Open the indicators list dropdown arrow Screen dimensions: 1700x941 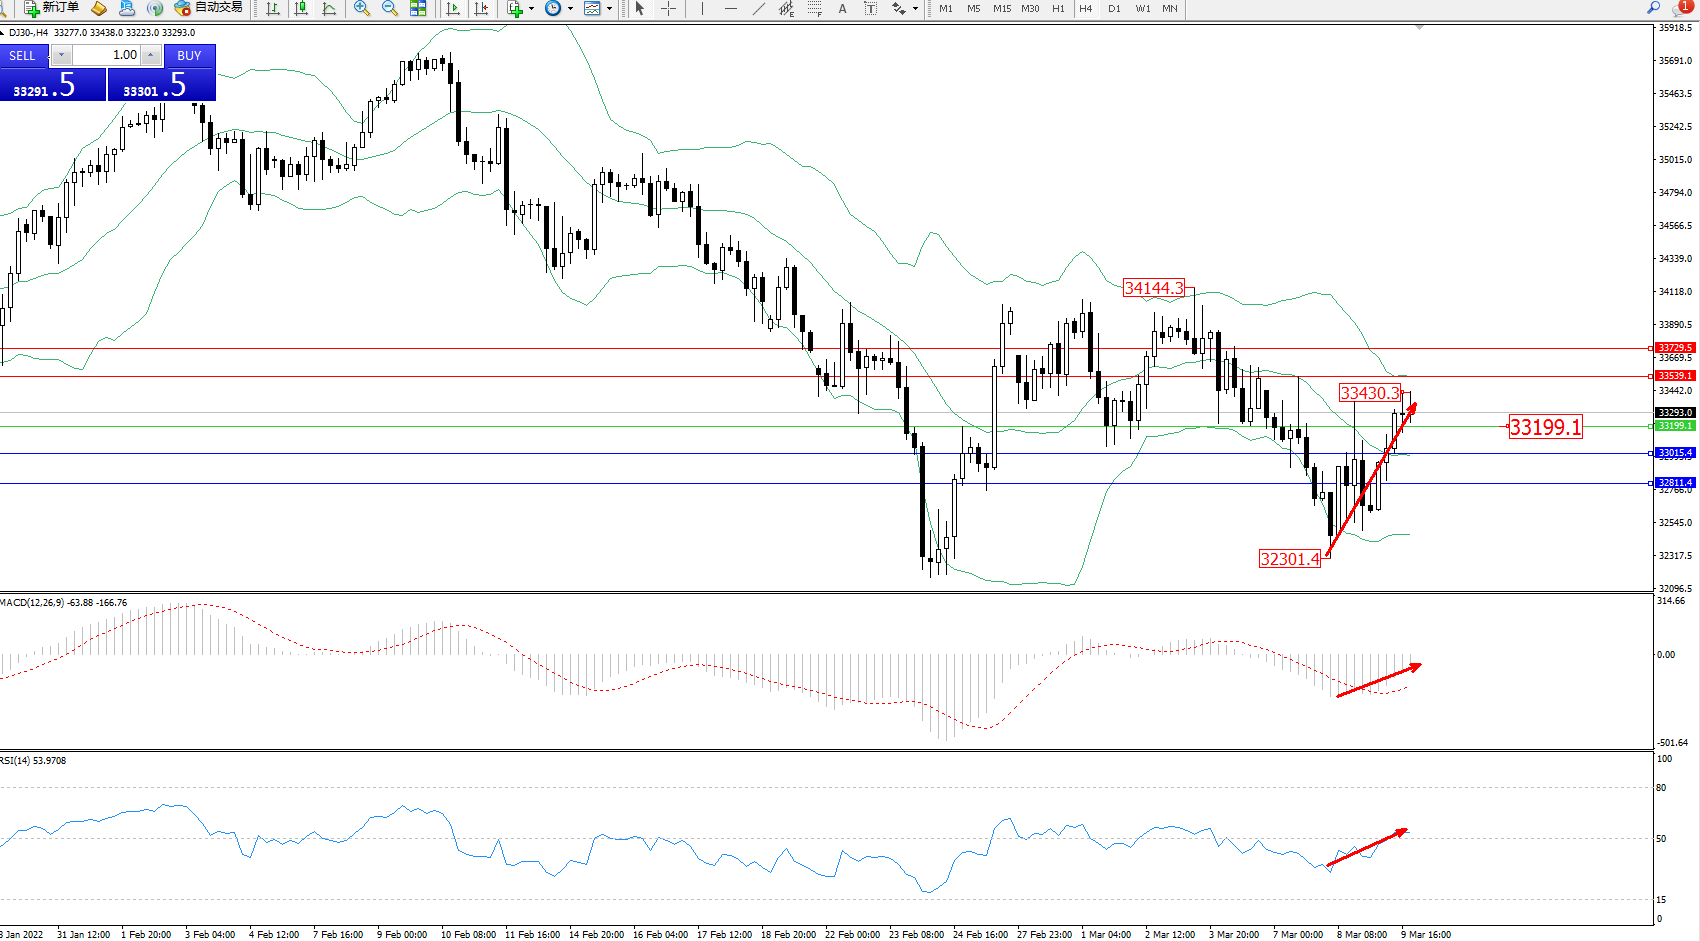531,8
